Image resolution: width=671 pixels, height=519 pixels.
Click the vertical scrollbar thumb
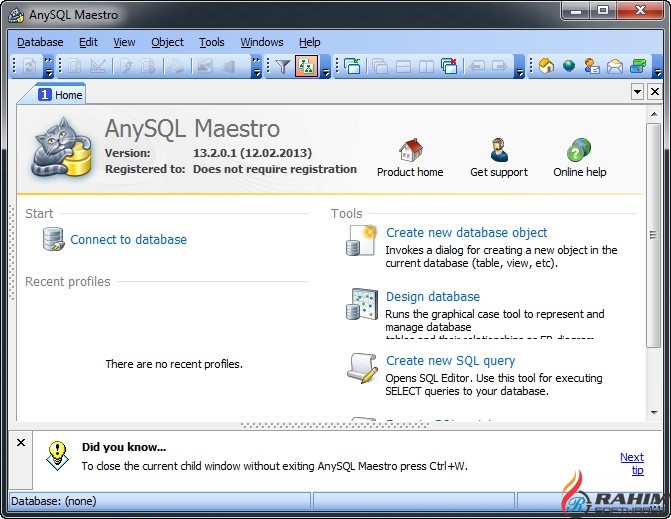pyautogui.click(x=653, y=235)
